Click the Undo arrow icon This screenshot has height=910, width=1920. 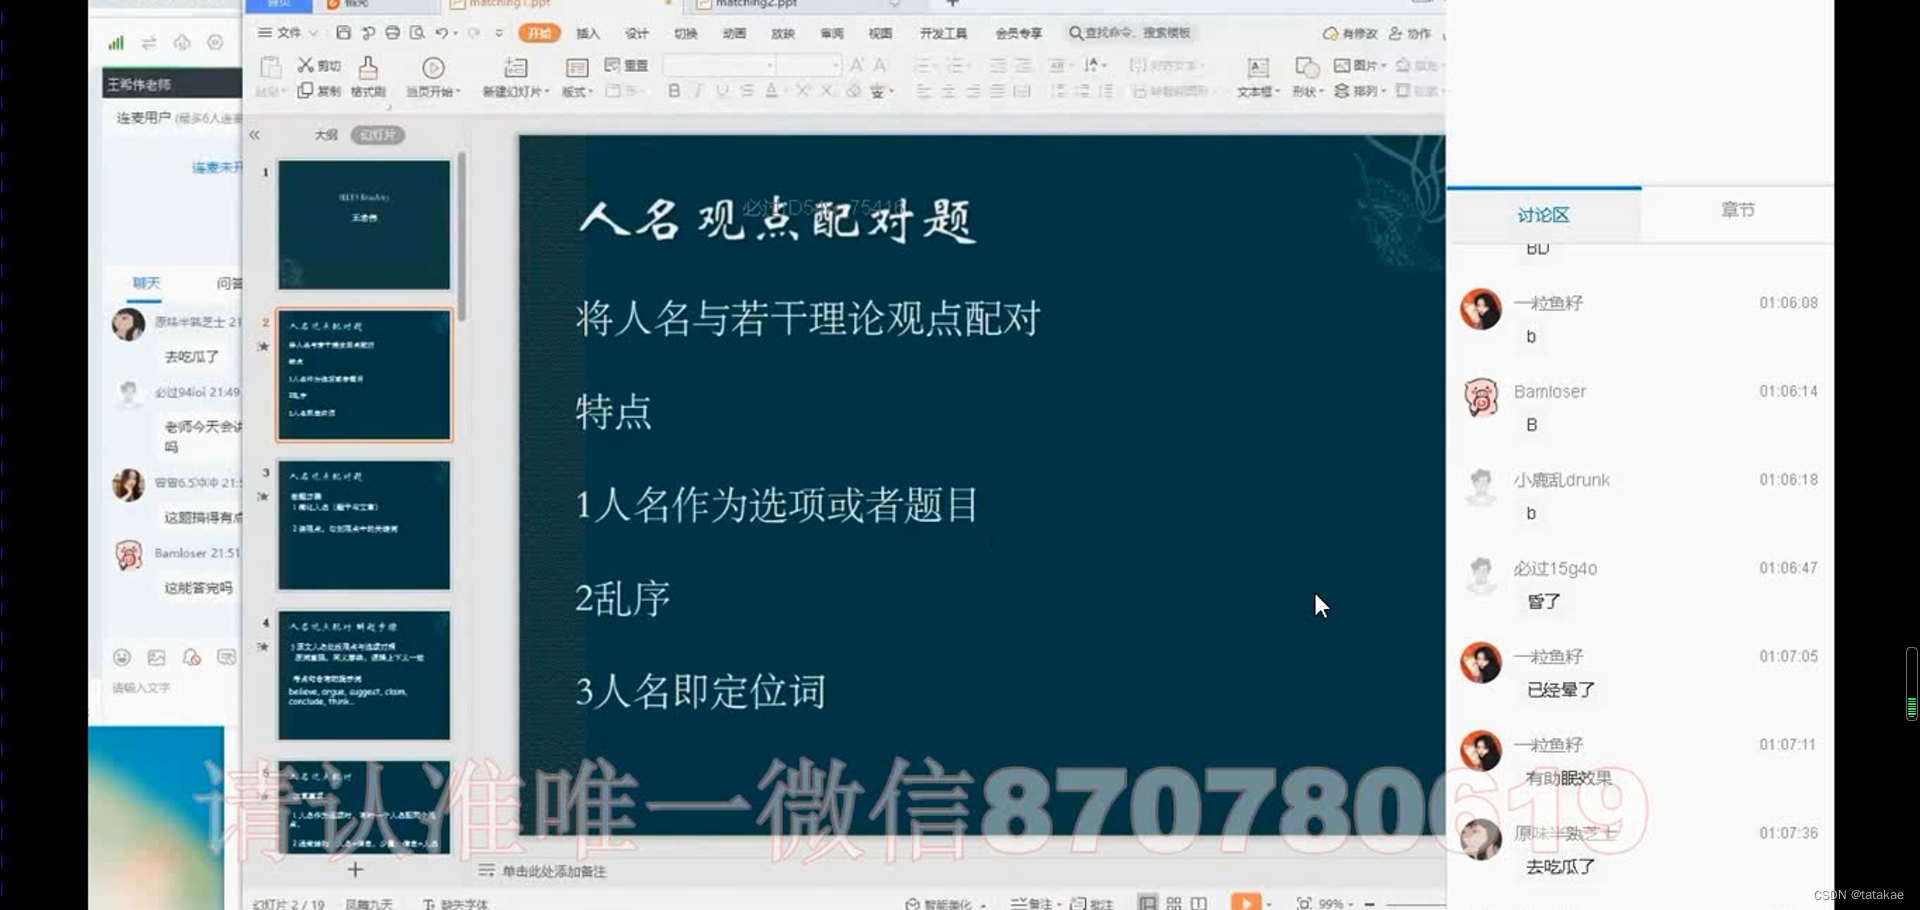441,33
